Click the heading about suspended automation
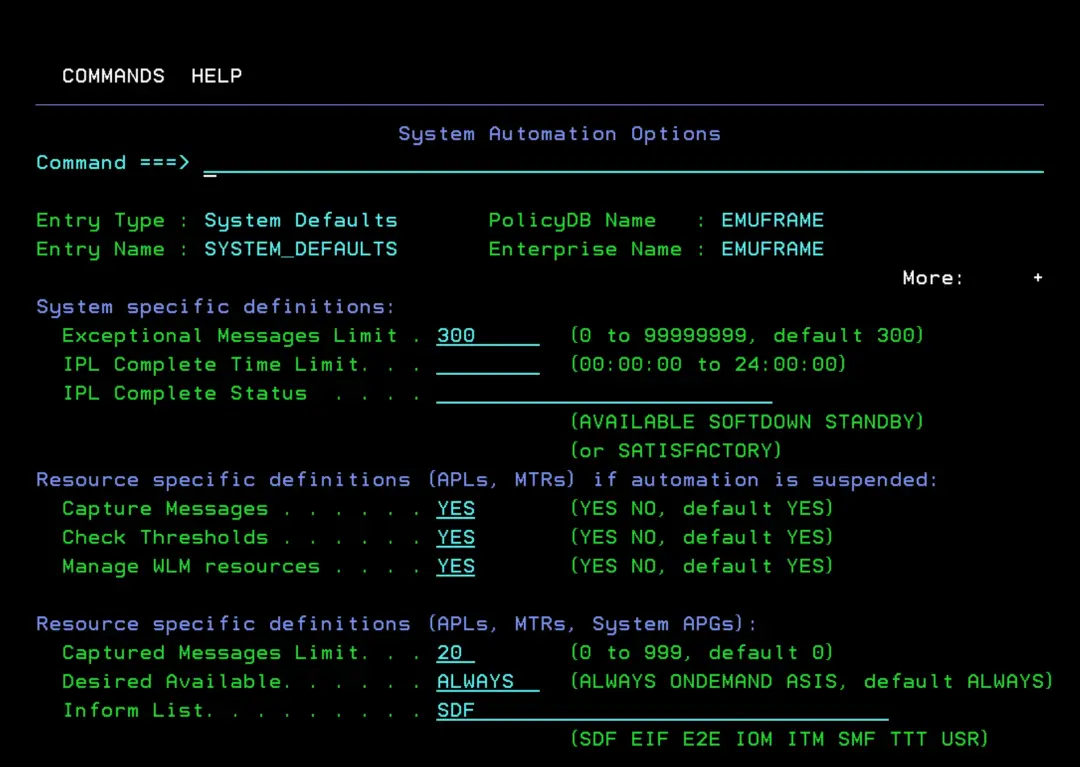 coord(487,480)
